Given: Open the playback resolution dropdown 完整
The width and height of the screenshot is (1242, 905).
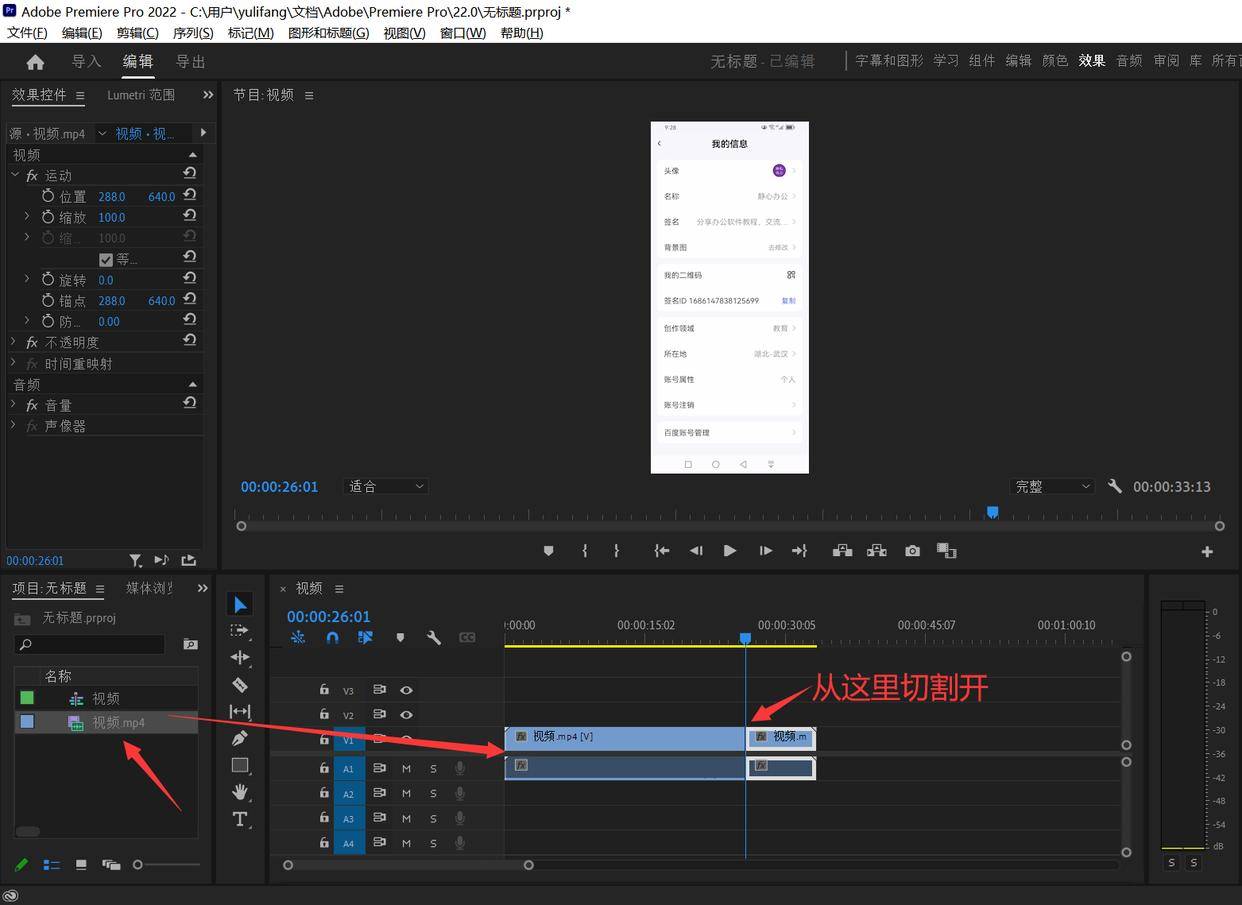Looking at the screenshot, I should [x=1053, y=487].
